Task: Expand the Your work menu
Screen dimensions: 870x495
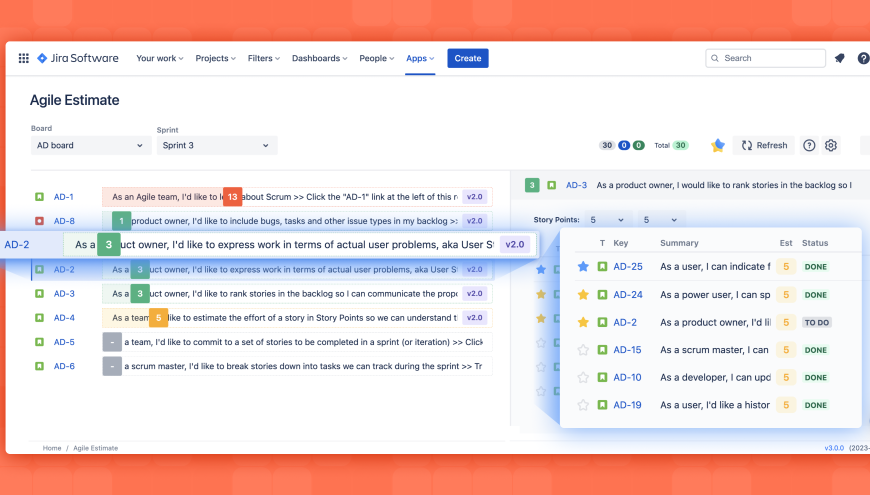Action: point(160,58)
